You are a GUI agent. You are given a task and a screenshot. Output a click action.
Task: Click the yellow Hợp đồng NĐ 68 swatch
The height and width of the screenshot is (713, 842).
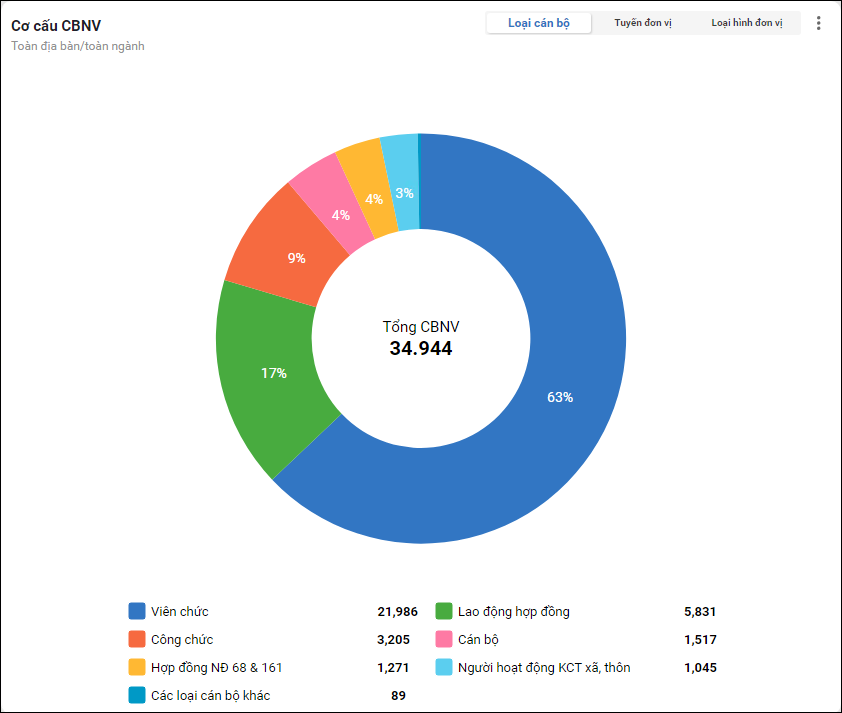coord(137,667)
